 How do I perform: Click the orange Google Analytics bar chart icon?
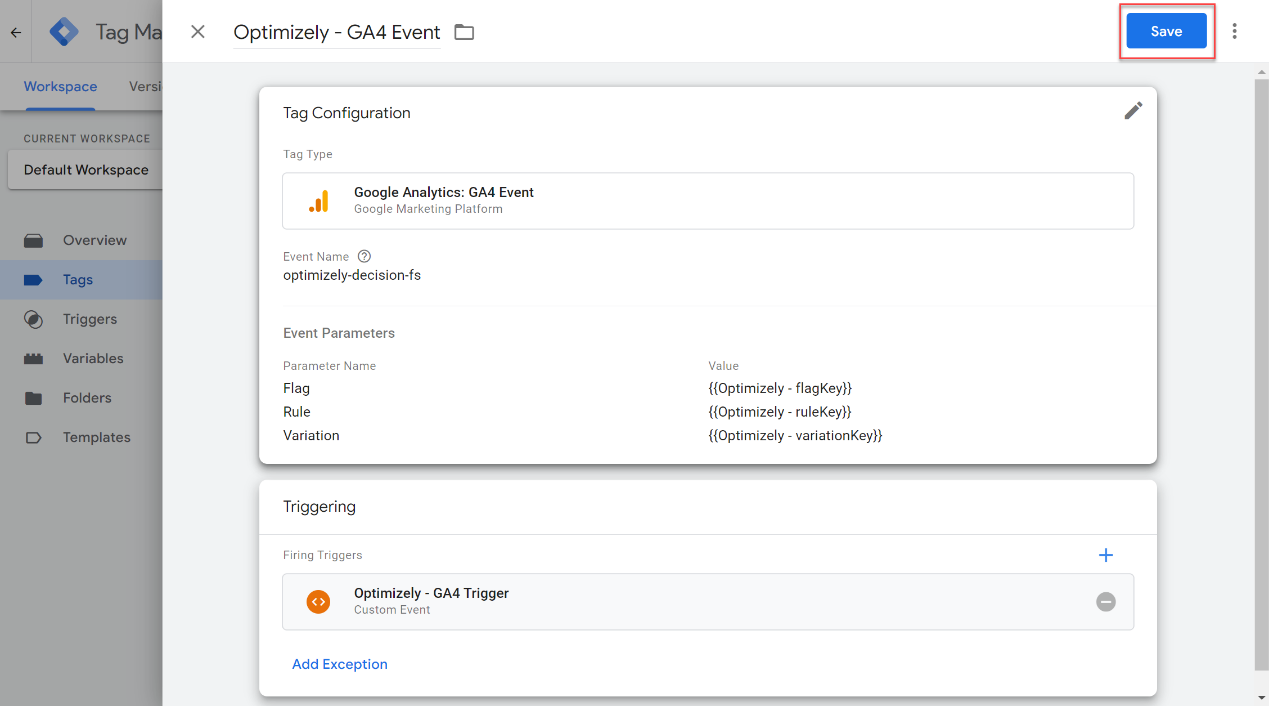[x=318, y=201]
